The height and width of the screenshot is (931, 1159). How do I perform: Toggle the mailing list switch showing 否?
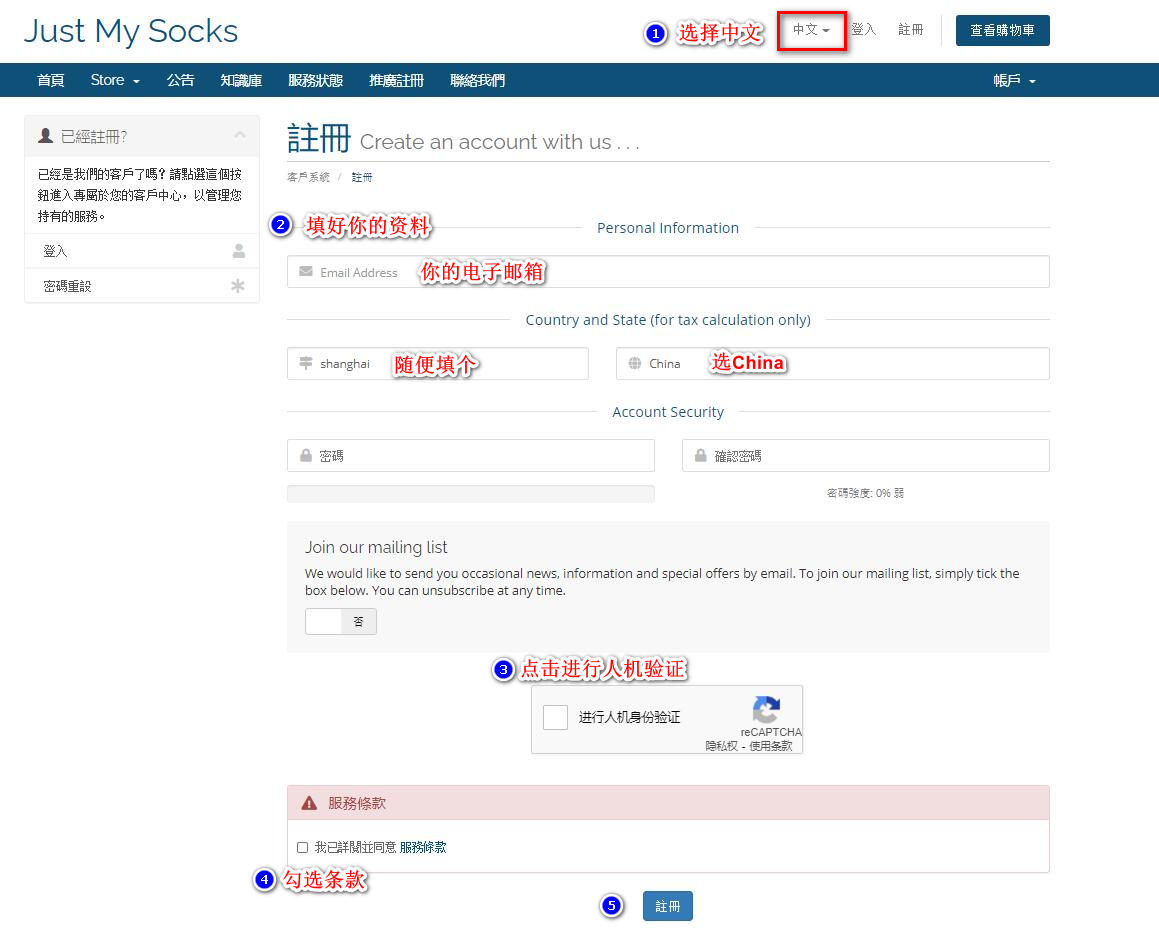tap(341, 621)
